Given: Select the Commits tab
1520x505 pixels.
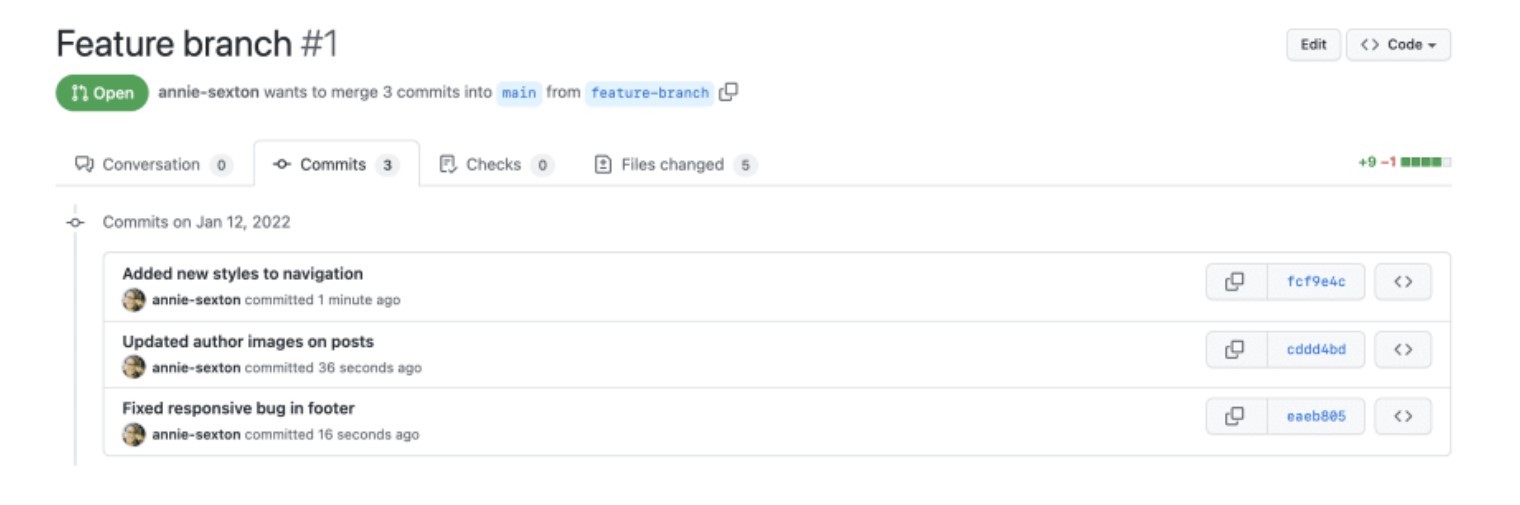Looking at the screenshot, I should 336,165.
